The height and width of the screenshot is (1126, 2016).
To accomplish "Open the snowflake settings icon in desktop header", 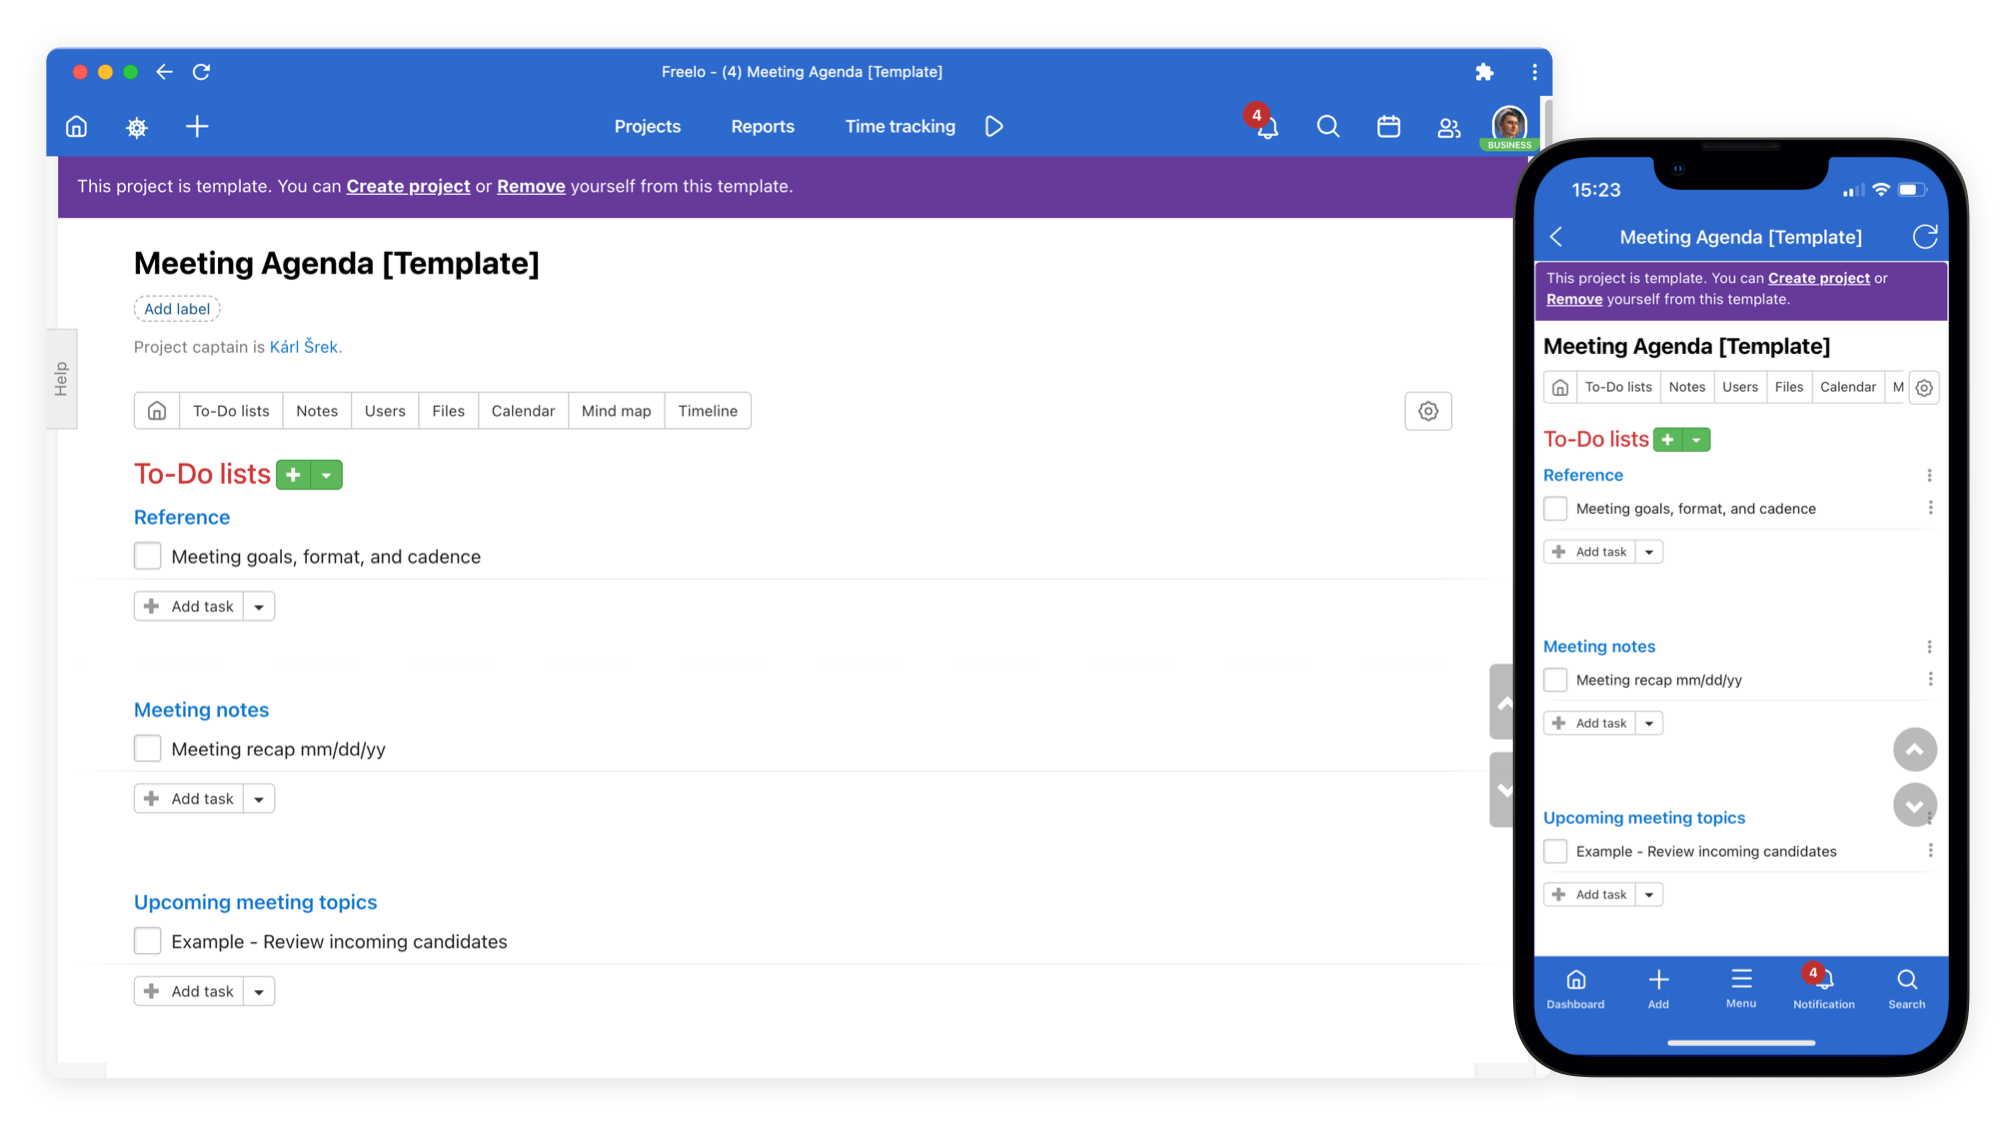I will tap(137, 127).
